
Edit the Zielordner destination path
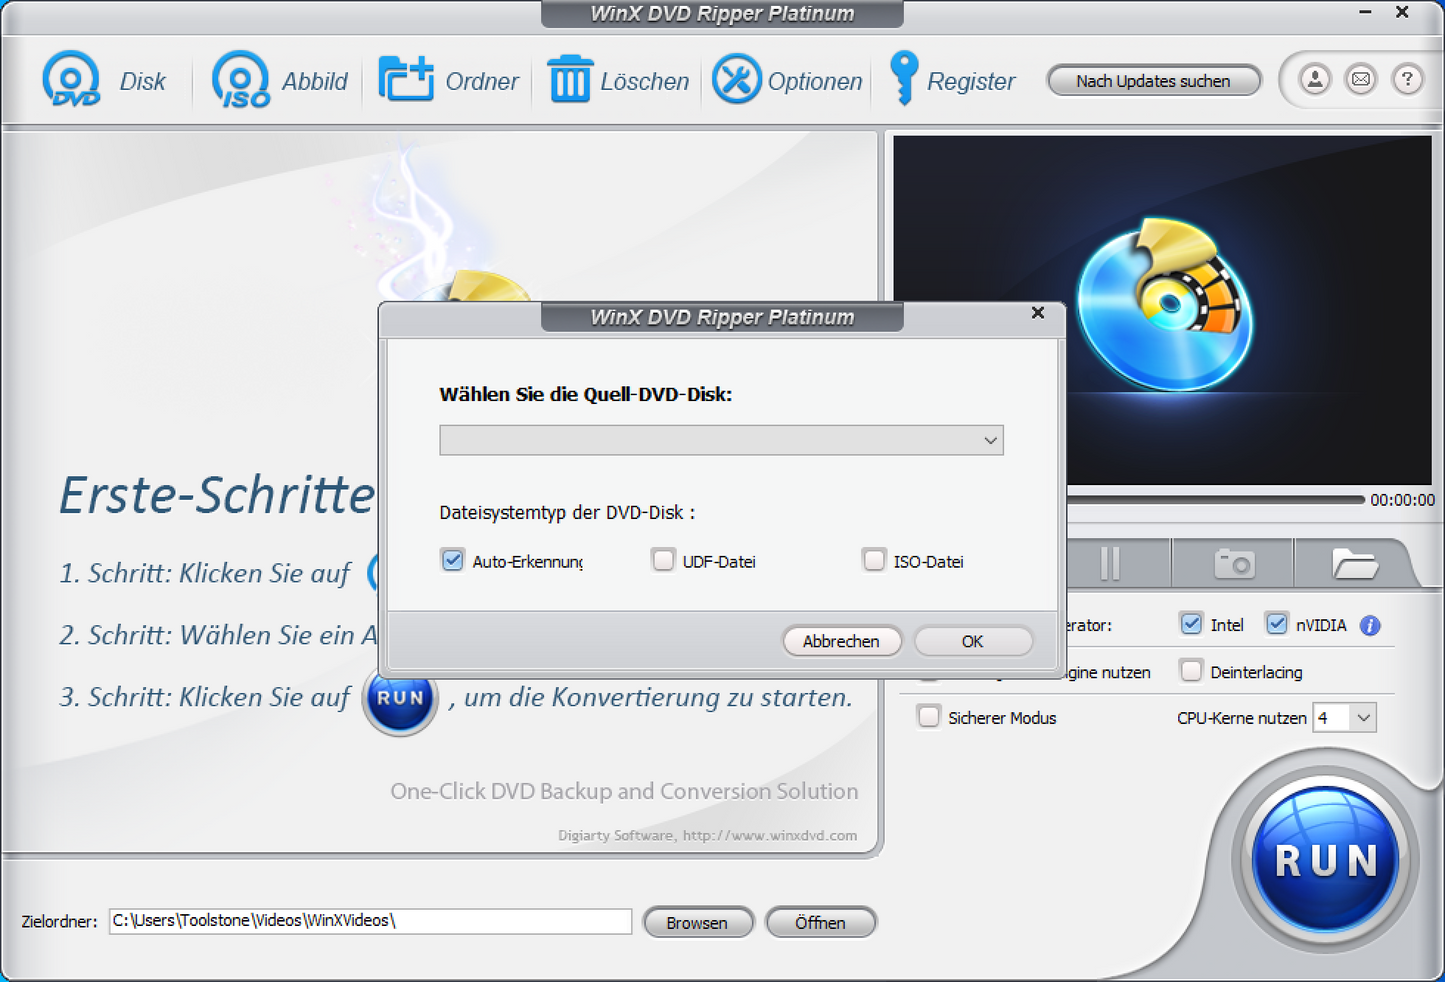tap(370, 921)
